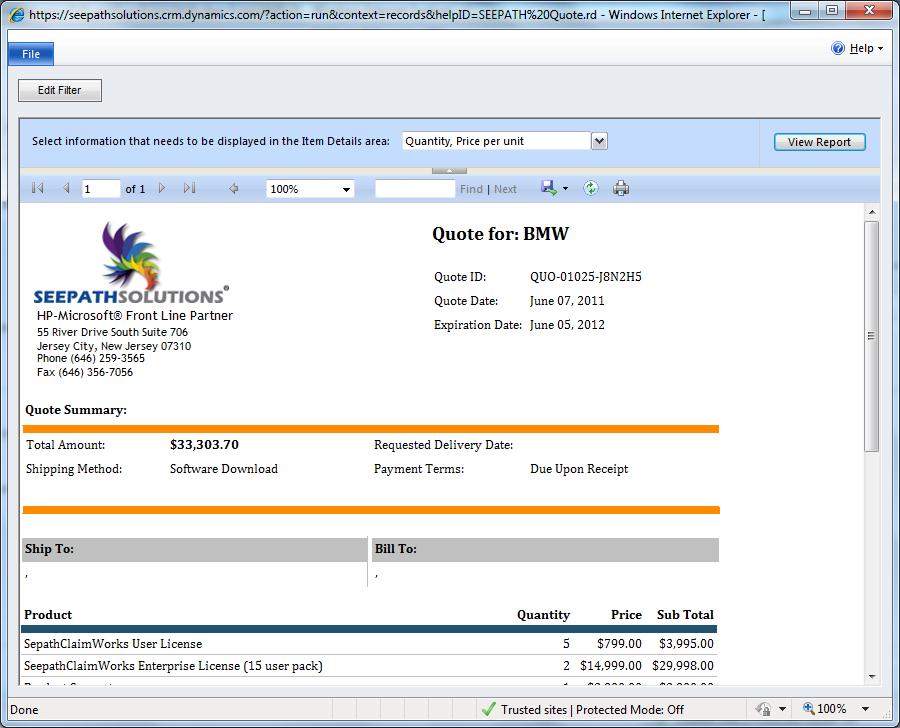Click the previous page arrow
This screenshot has height=728, width=900.
coord(66,188)
